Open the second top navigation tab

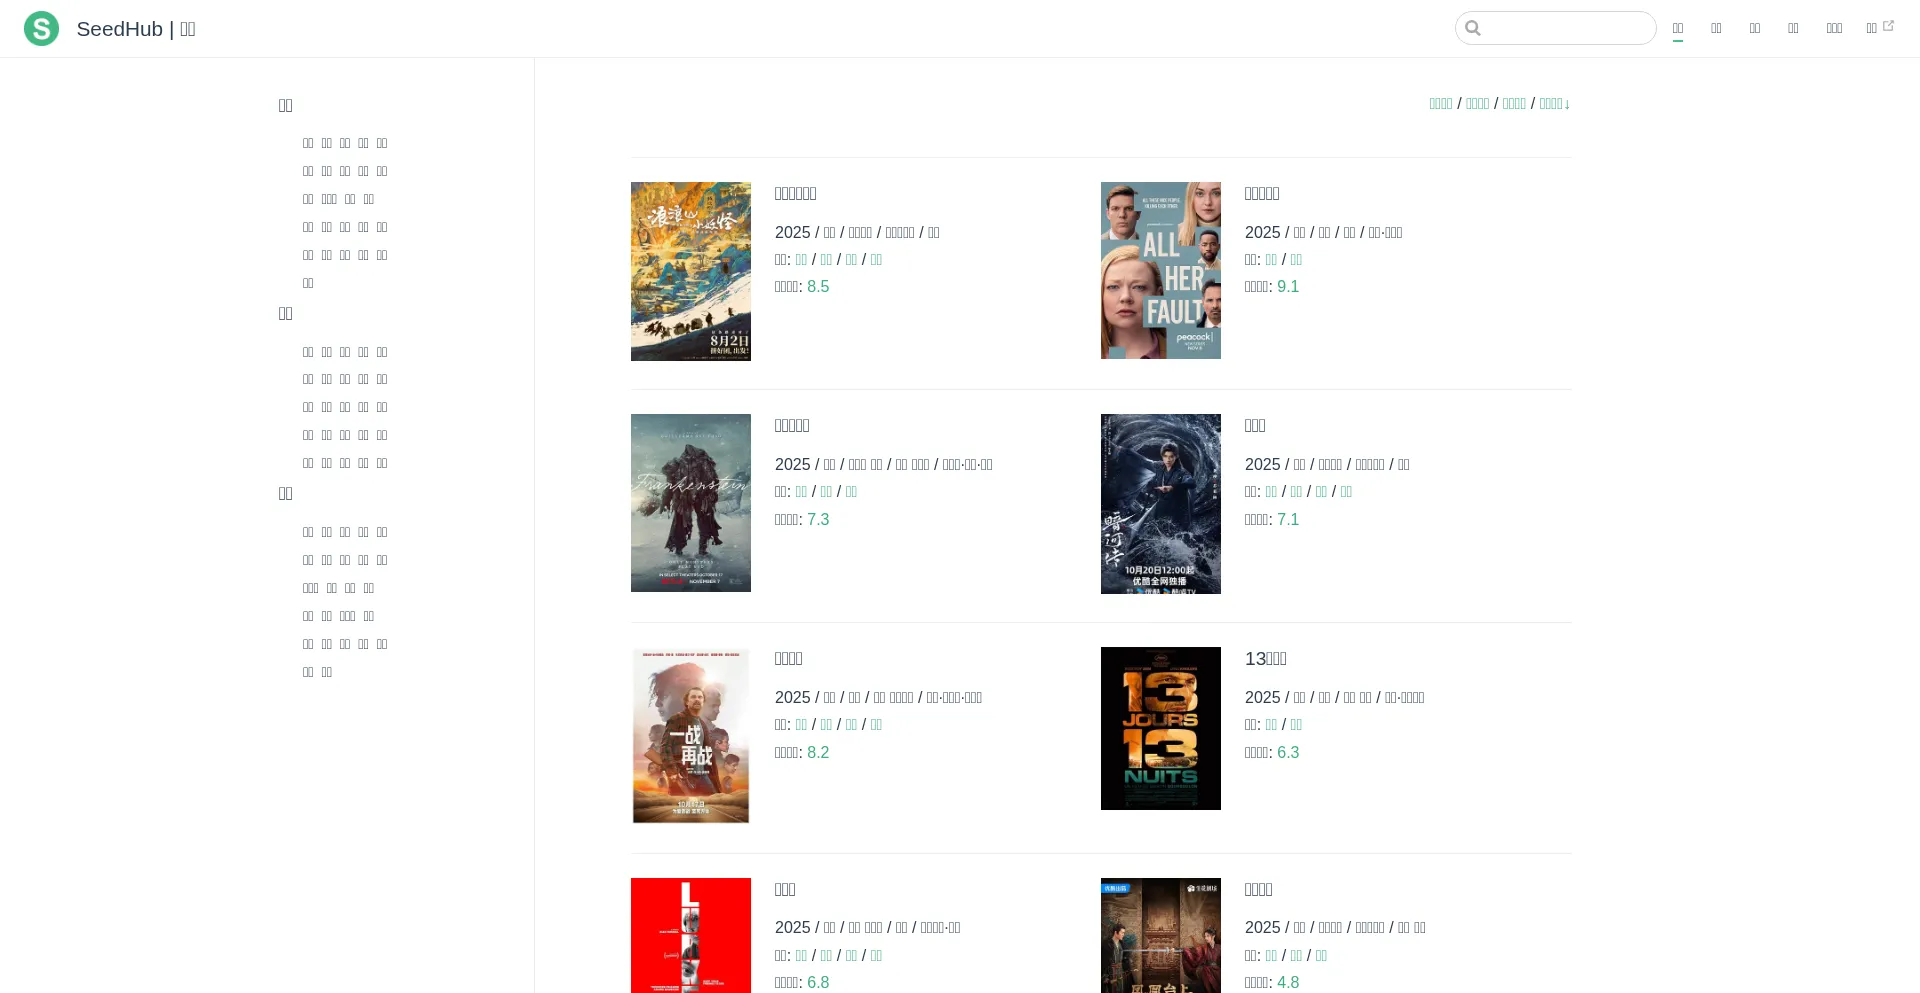(x=1716, y=28)
